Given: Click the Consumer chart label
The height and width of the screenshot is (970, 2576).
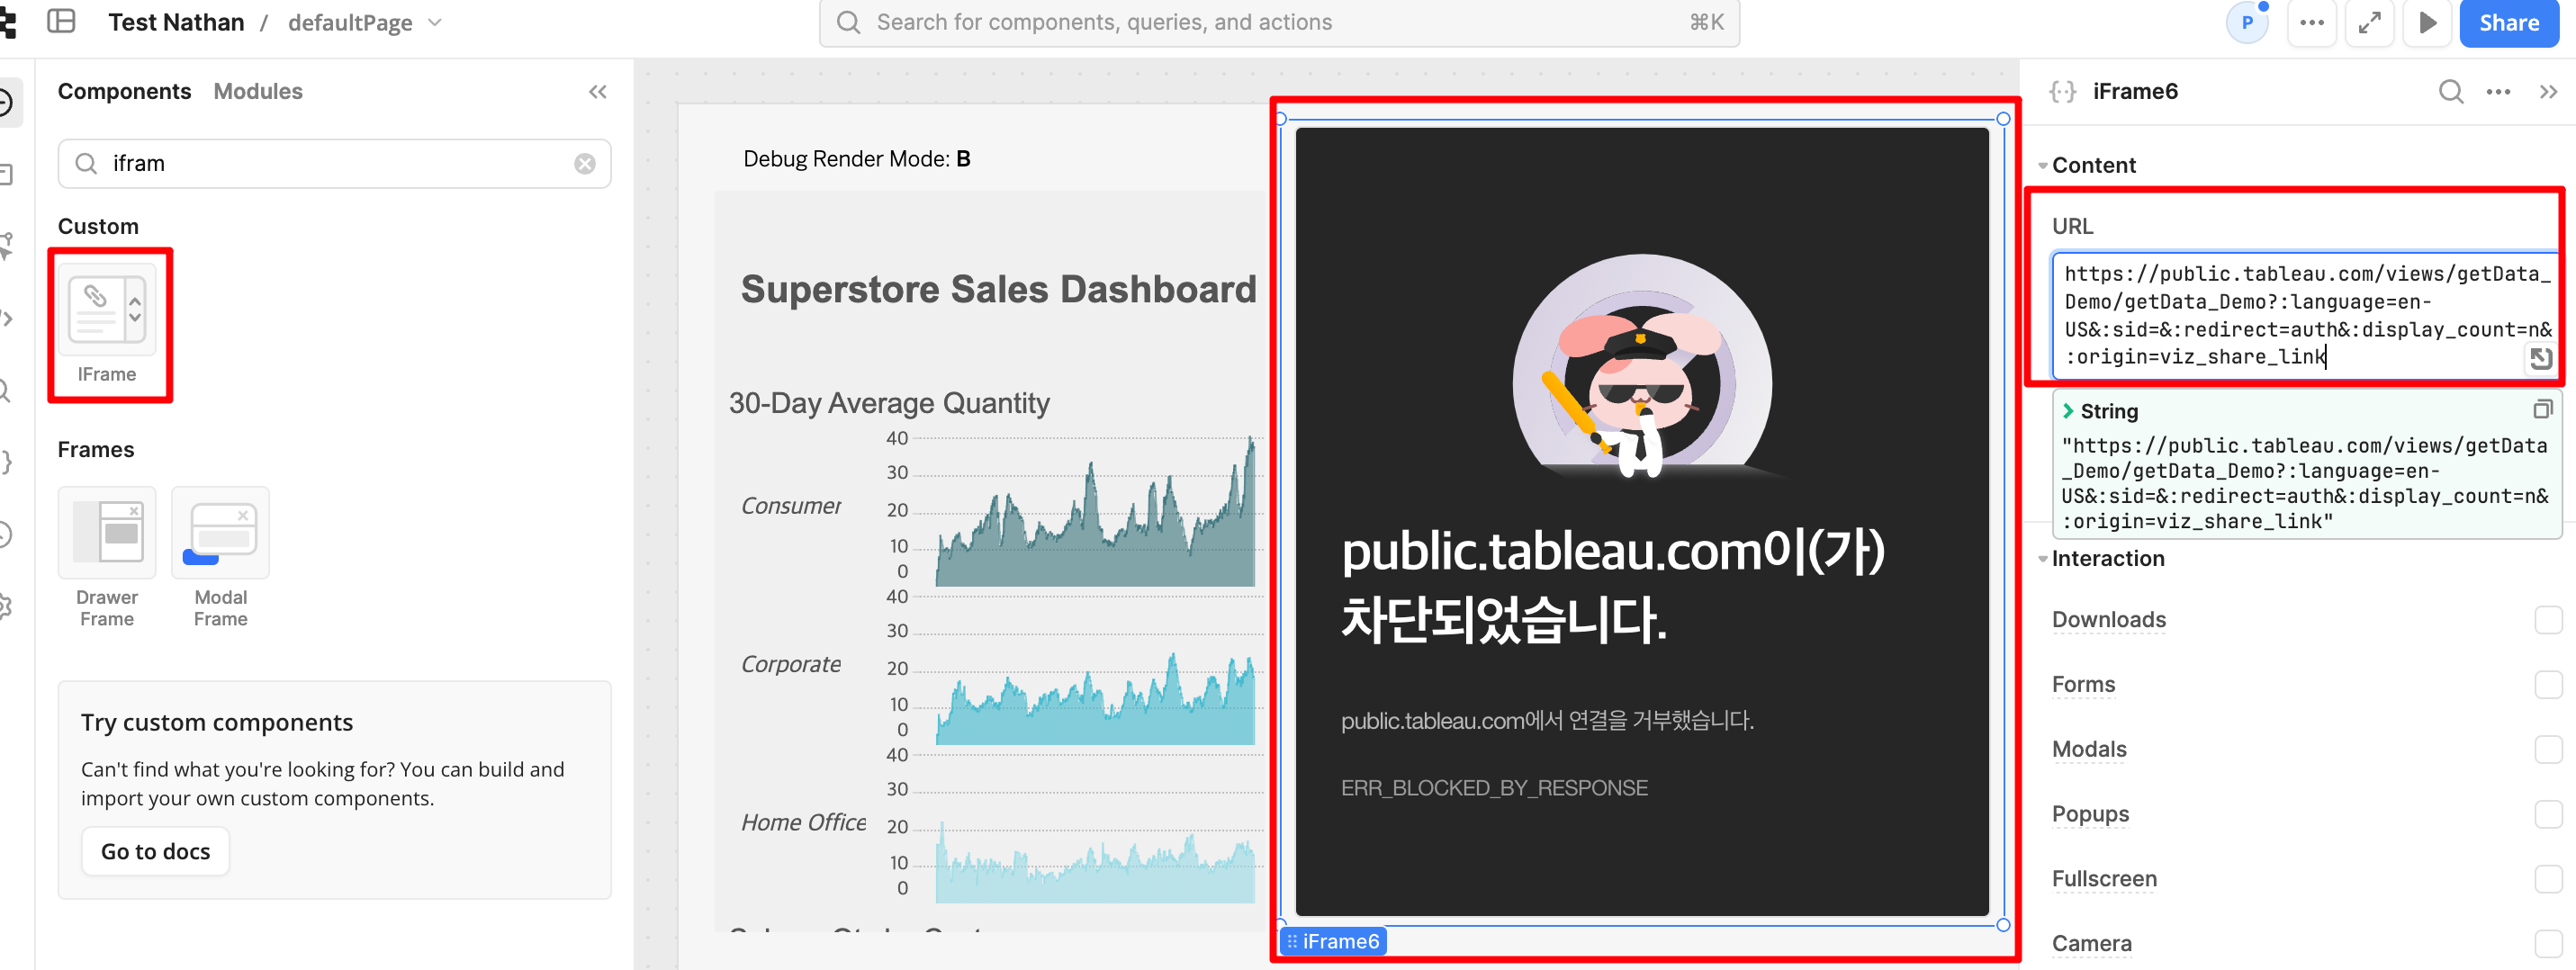Looking at the screenshot, I should (x=790, y=506).
